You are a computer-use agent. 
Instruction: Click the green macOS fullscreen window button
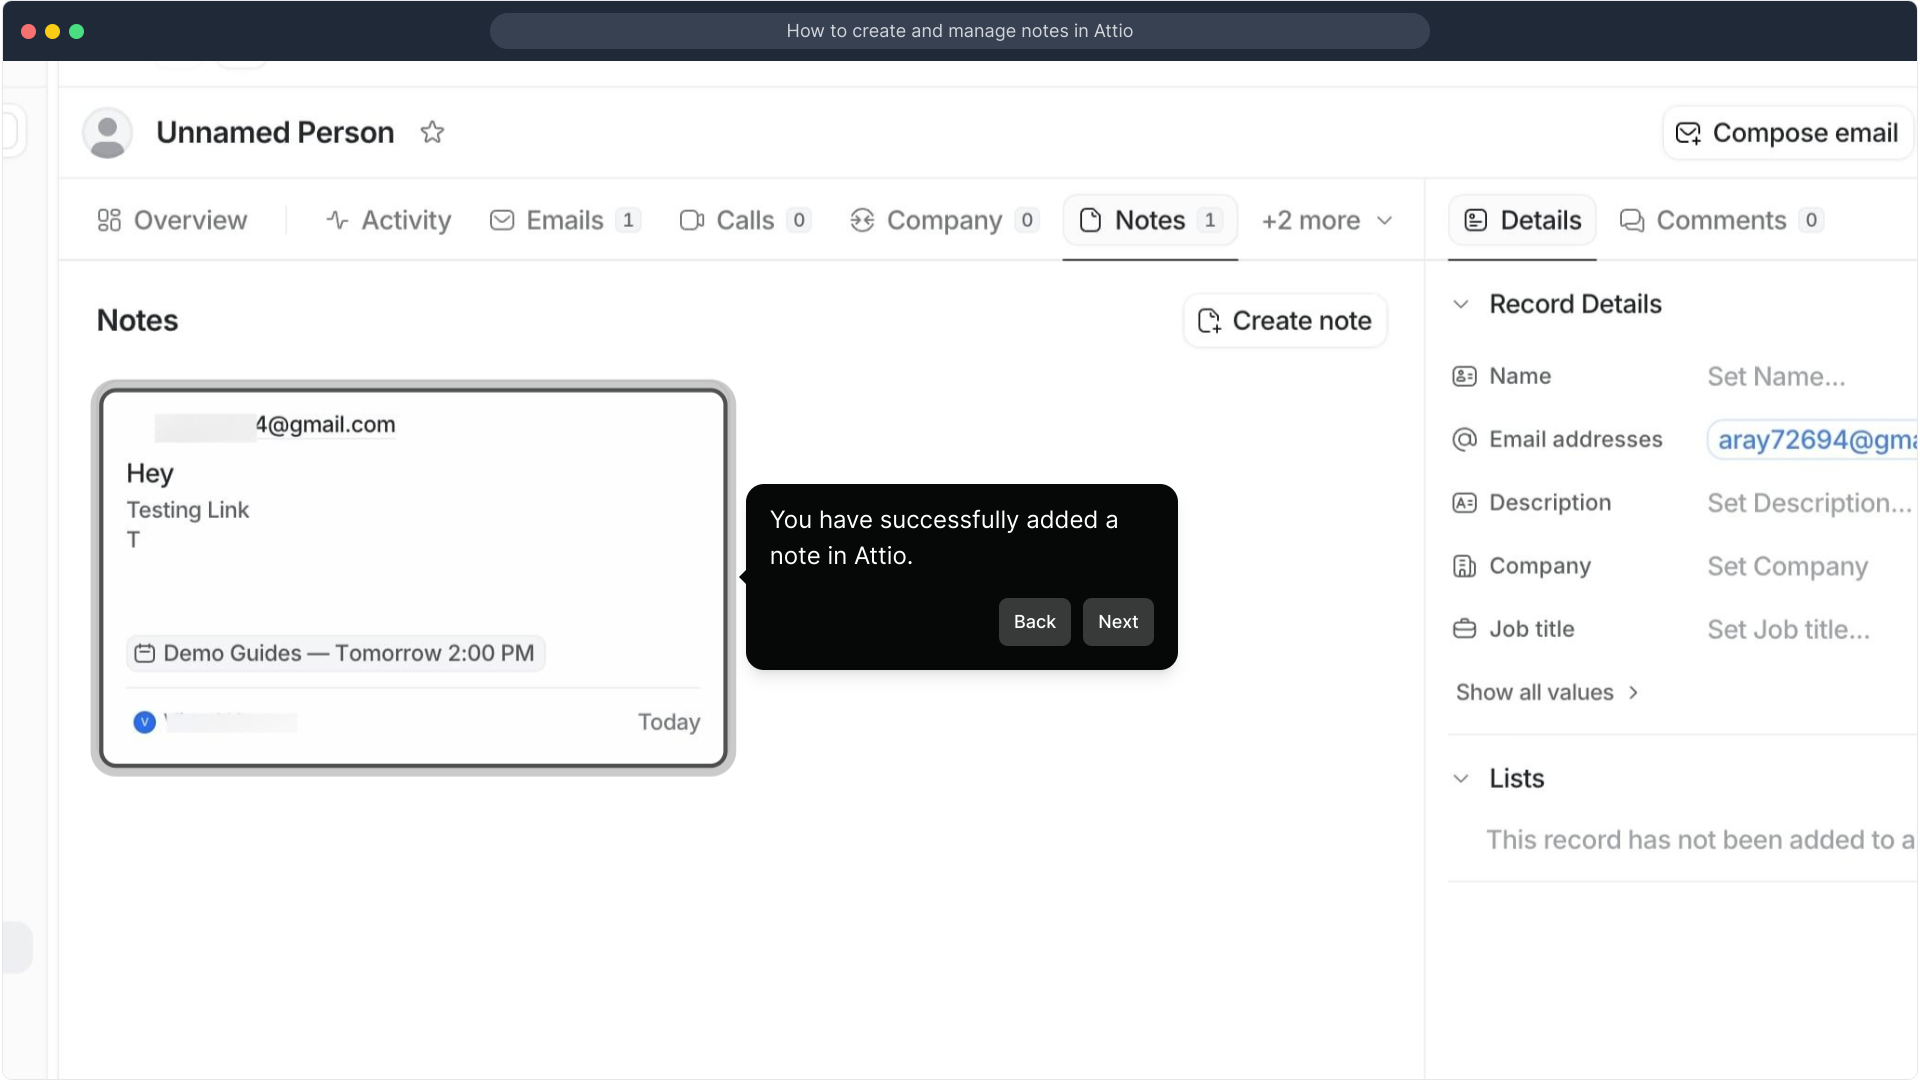[77, 31]
